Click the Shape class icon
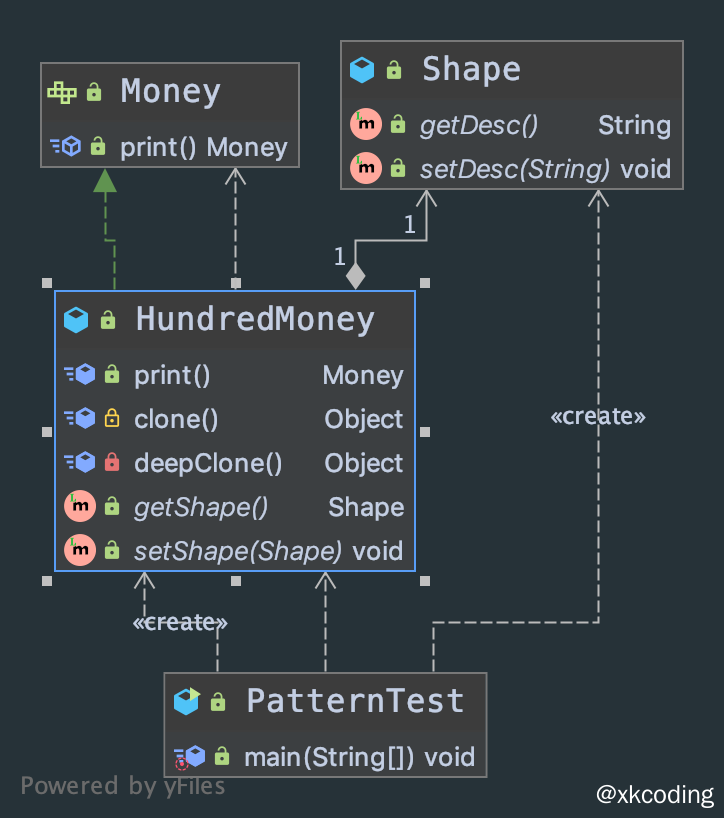Image resolution: width=724 pixels, height=818 pixels. tap(362, 69)
